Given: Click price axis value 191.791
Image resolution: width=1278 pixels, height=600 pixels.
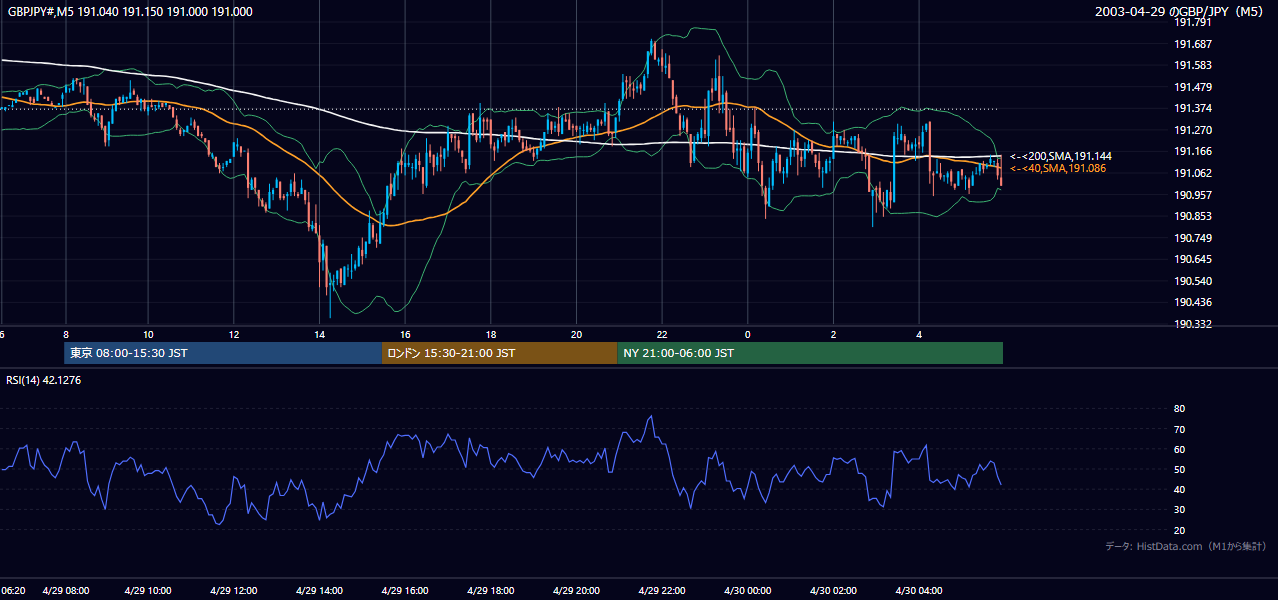Looking at the screenshot, I should 1192,22.
